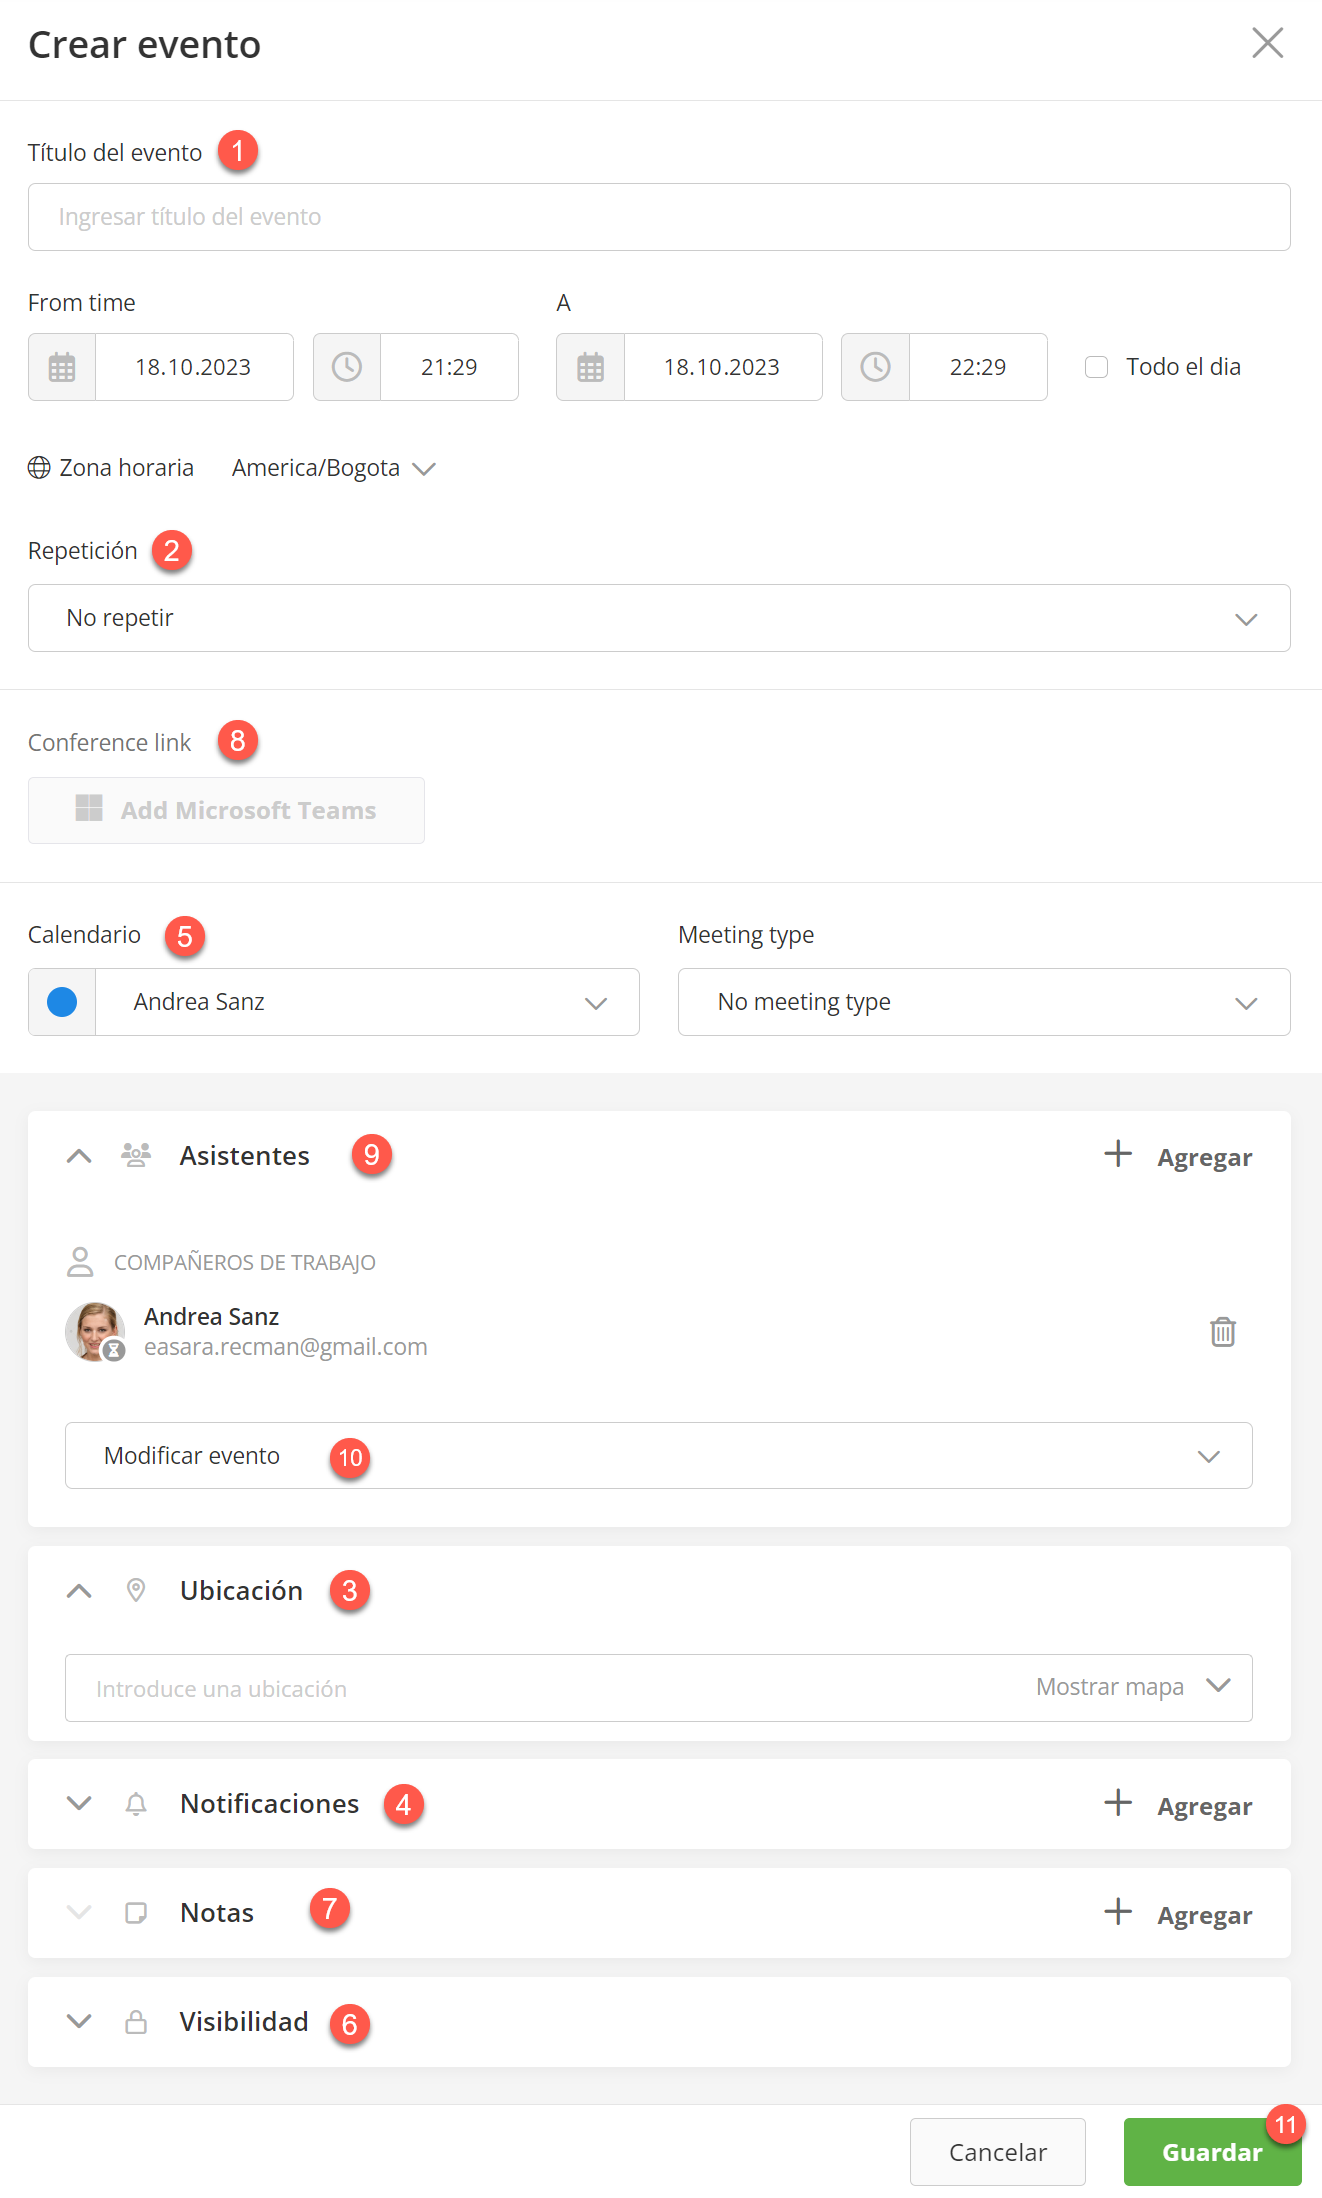The image size is (1322, 2198).
Task: Expand the Visibilidad section
Action: pyautogui.click(x=79, y=2021)
